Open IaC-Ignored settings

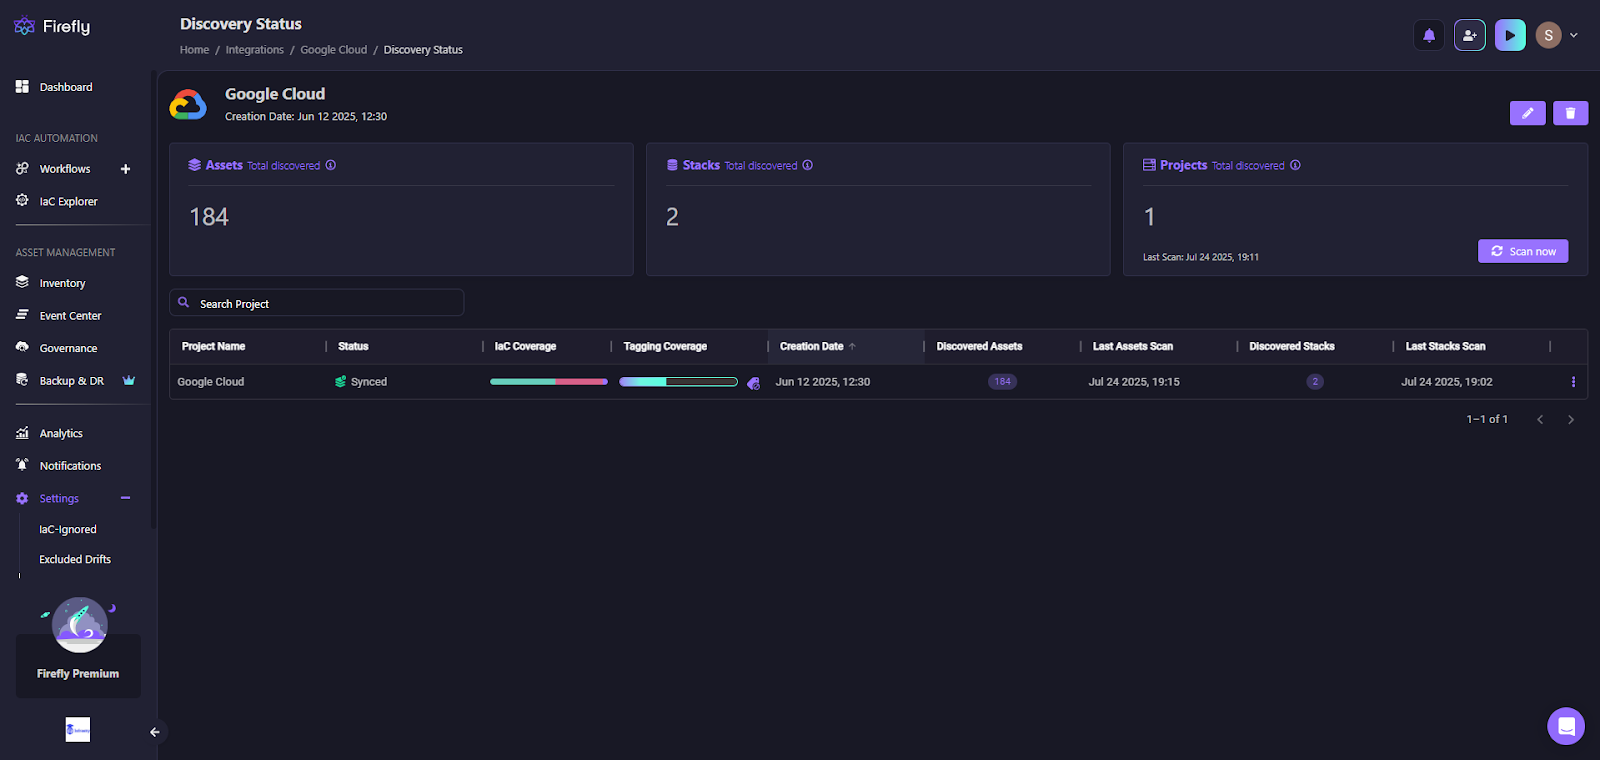[x=68, y=529]
